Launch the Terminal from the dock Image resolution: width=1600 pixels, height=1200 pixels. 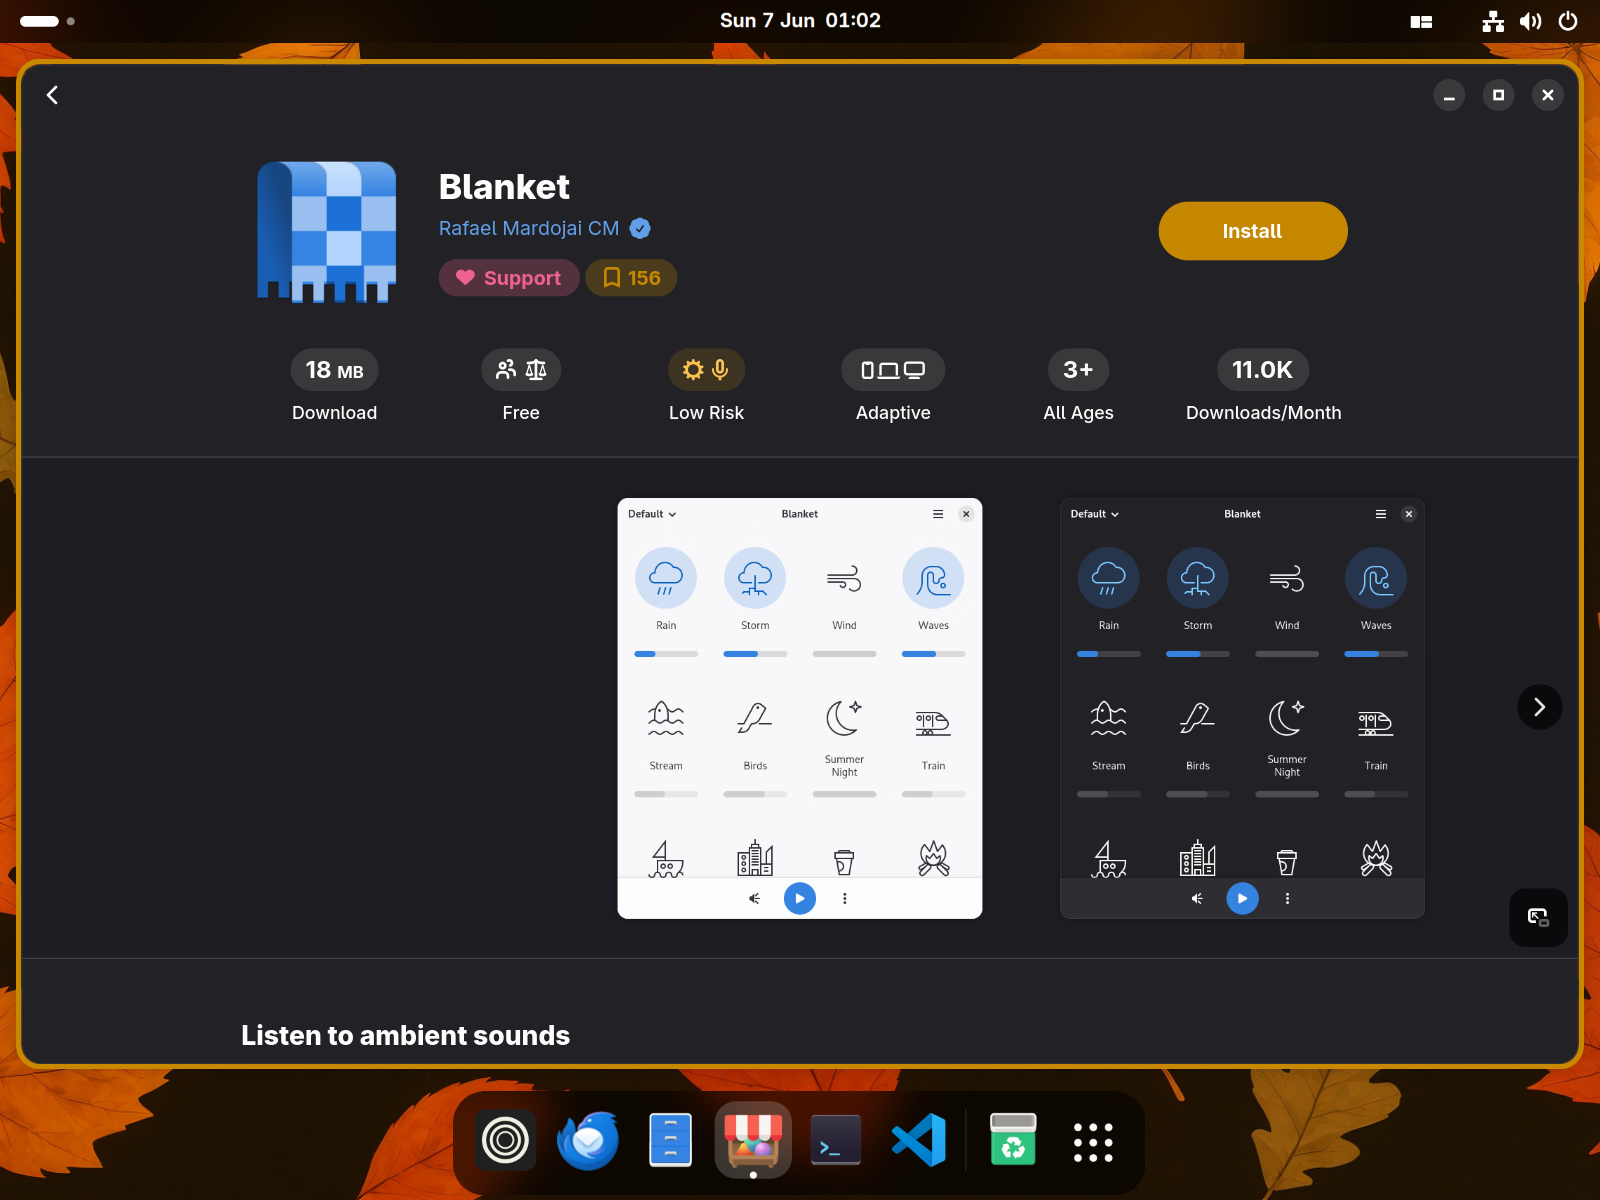tap(836, 1140)
